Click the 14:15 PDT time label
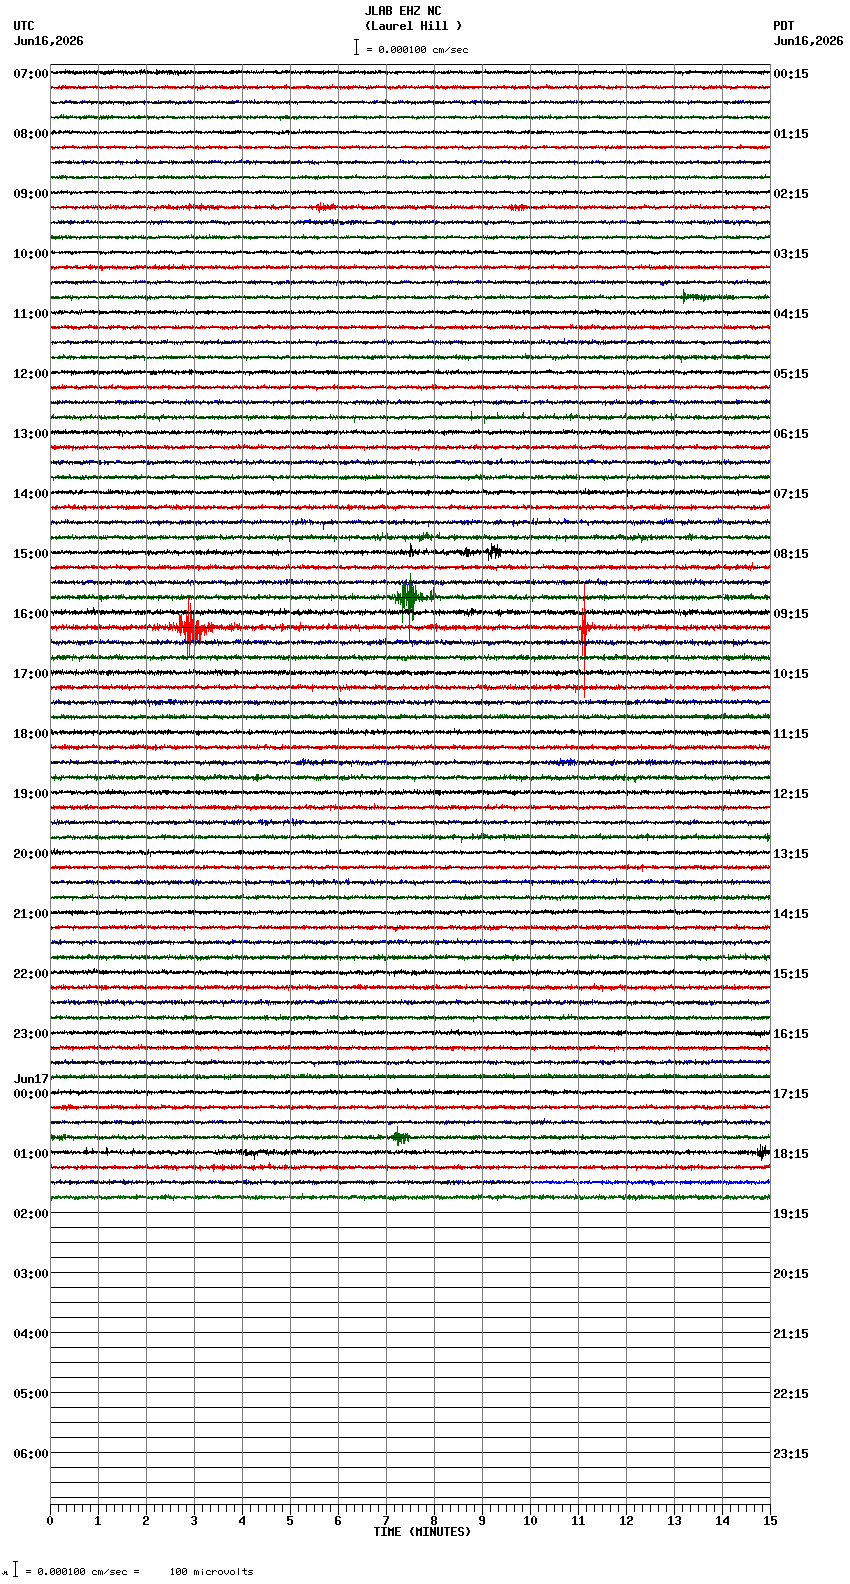The image size is (850, 1584). (791, 914)
